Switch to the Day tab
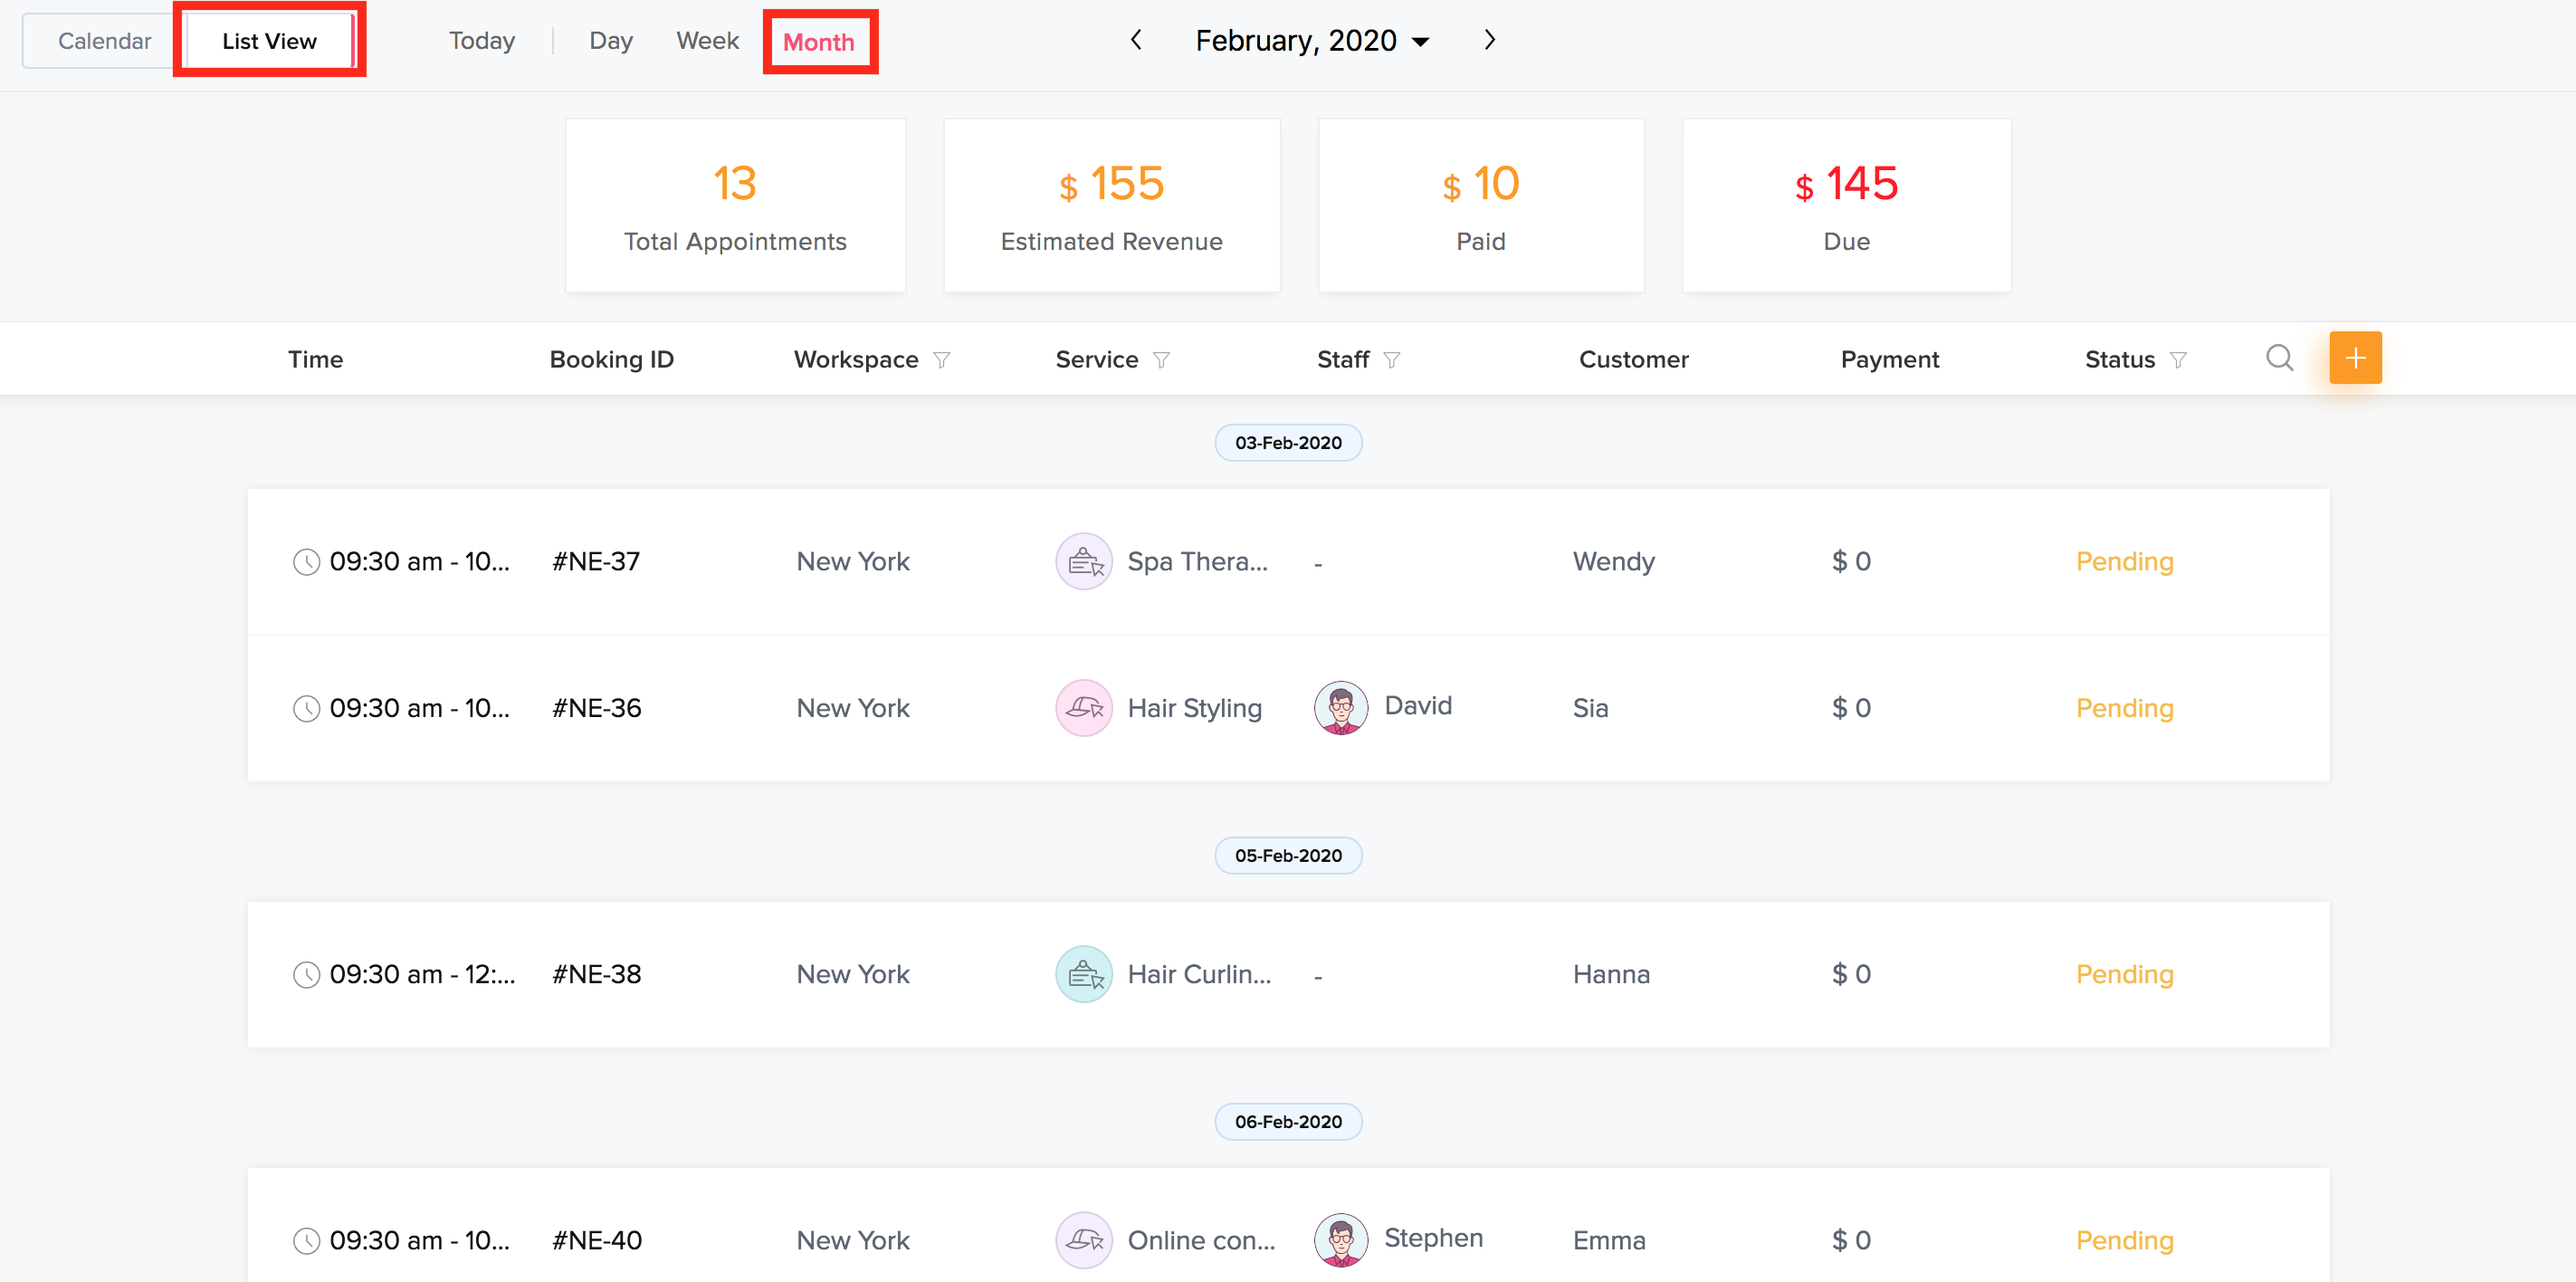Image resolution: width=2576 pixels, height=1282 pixels. pyautogui.click(x=610, y=41)
